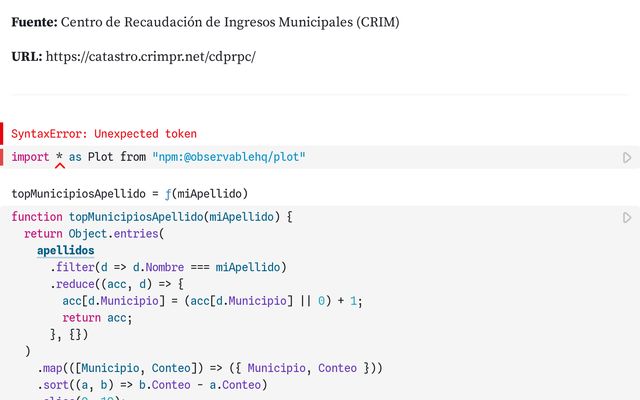The width and height of the screenshot is (640, 400).
Task: Click the "npm:@observablehq/plot" string
Action: (229, 158)
